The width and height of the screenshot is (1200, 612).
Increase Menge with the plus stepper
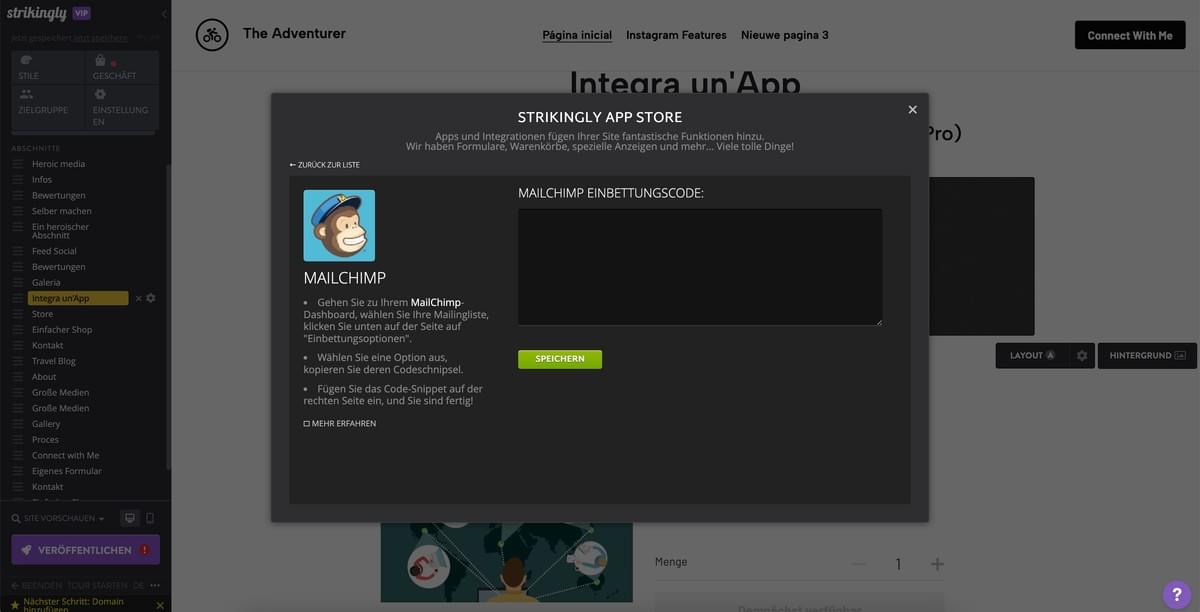pos(937,564)
